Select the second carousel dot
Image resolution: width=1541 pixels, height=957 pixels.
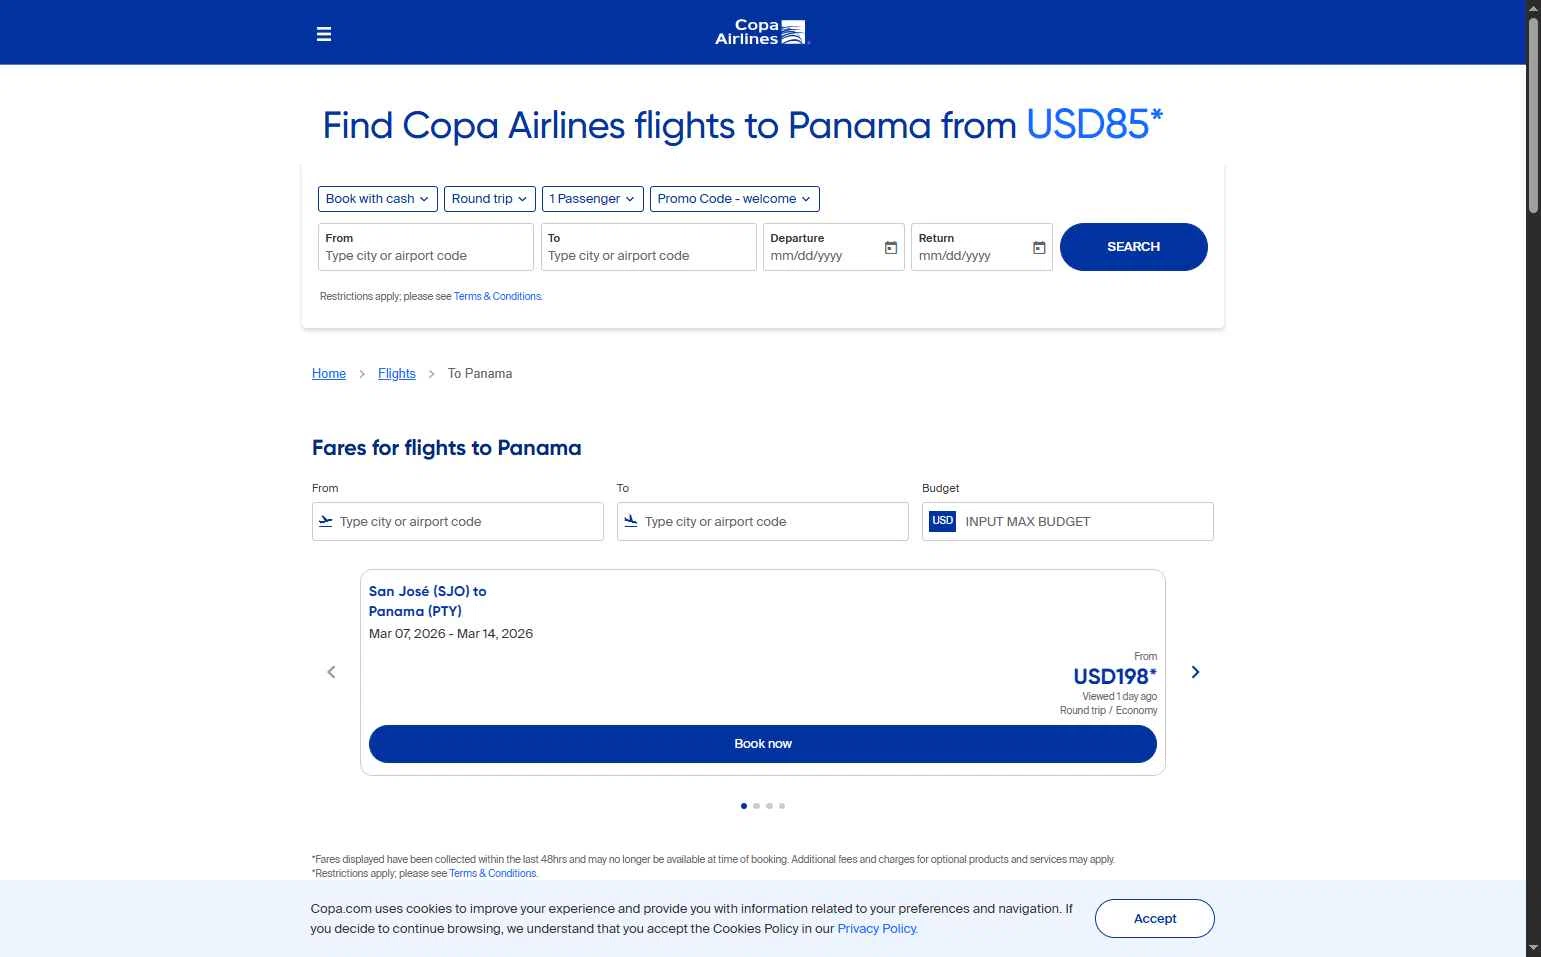coord(757,806)
